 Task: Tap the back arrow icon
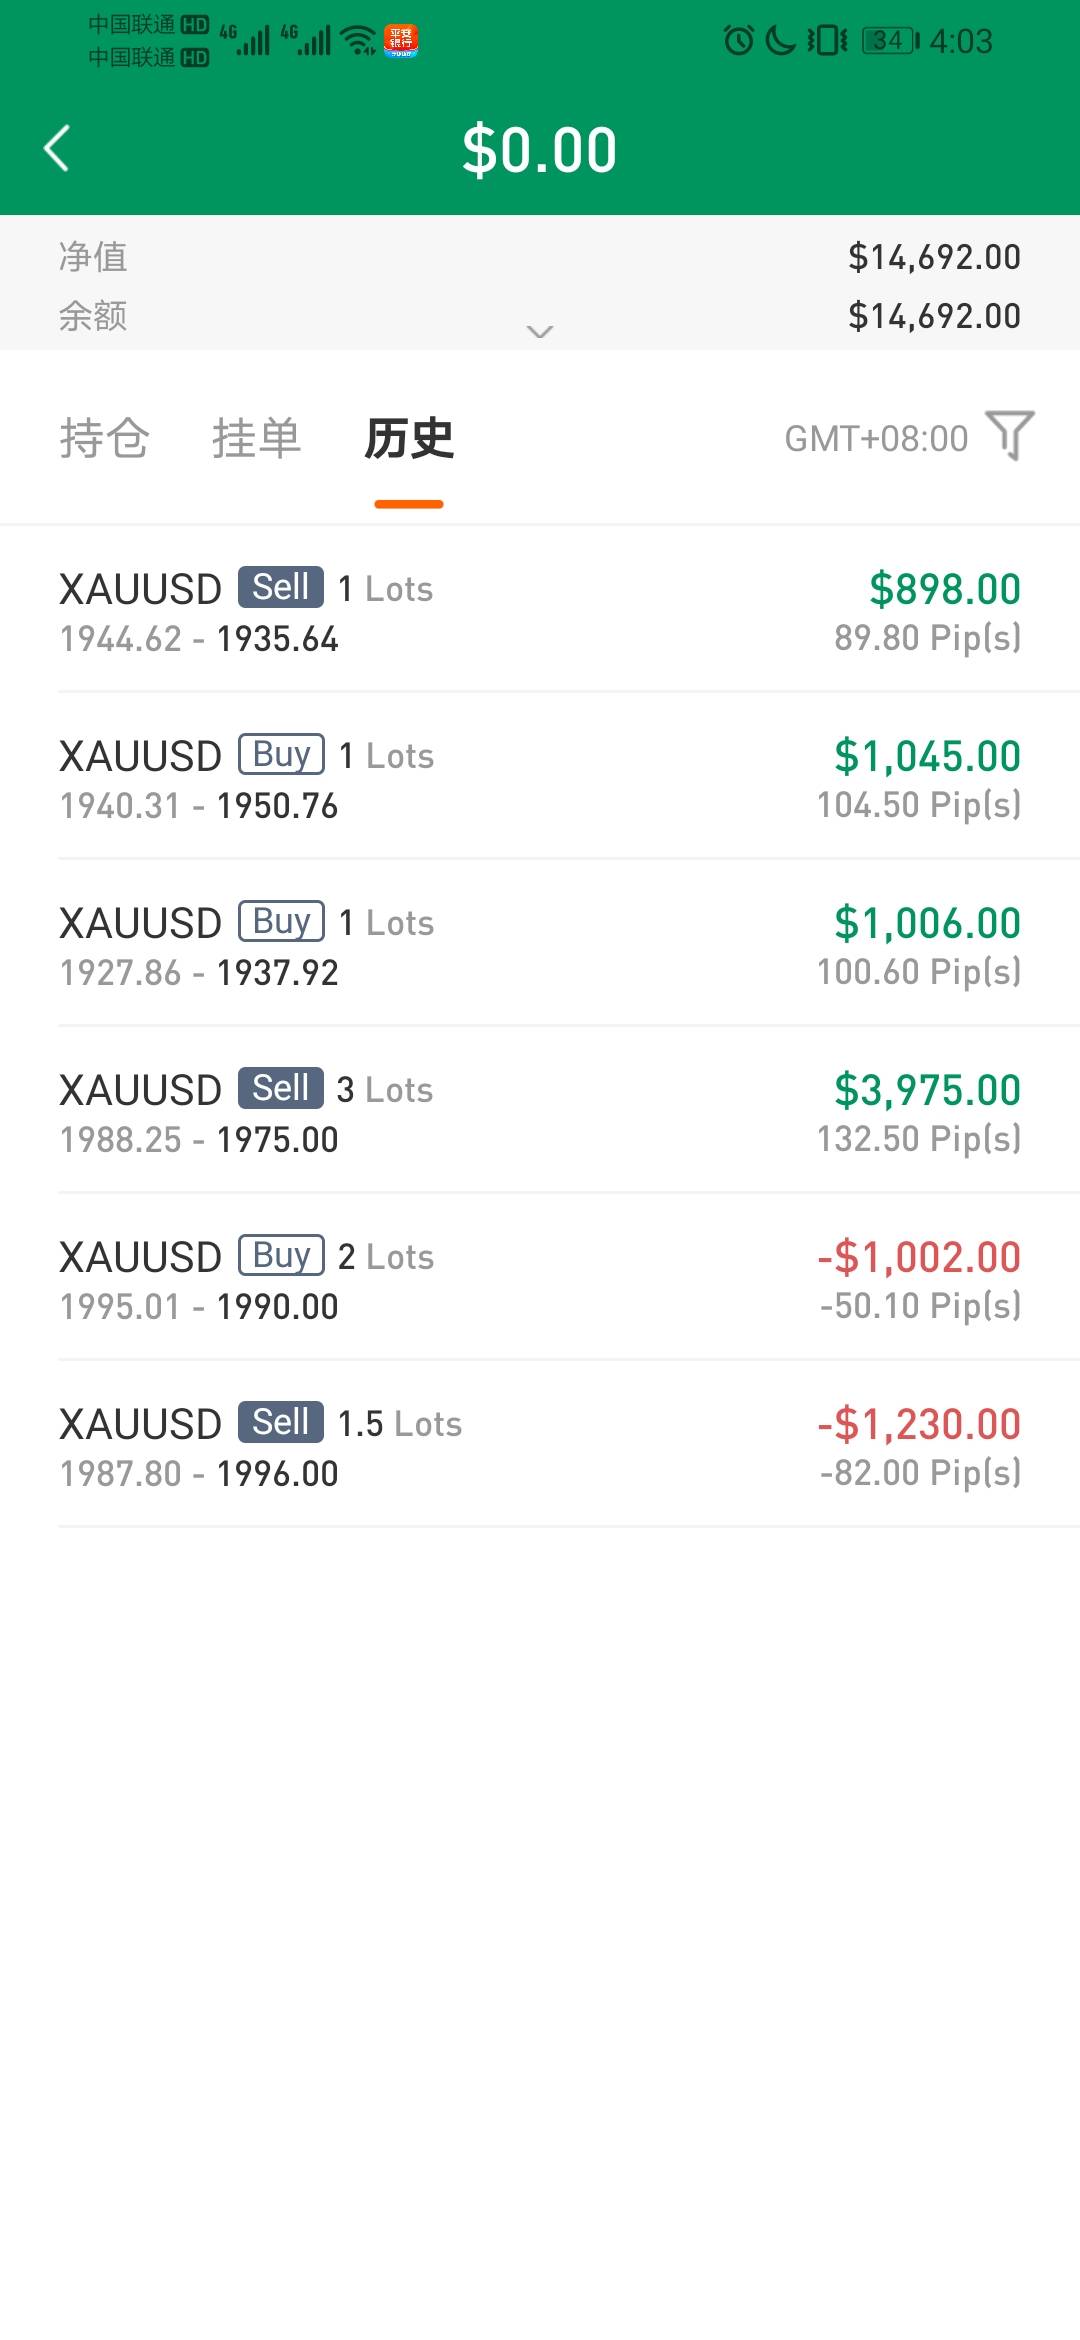(57, 149)
